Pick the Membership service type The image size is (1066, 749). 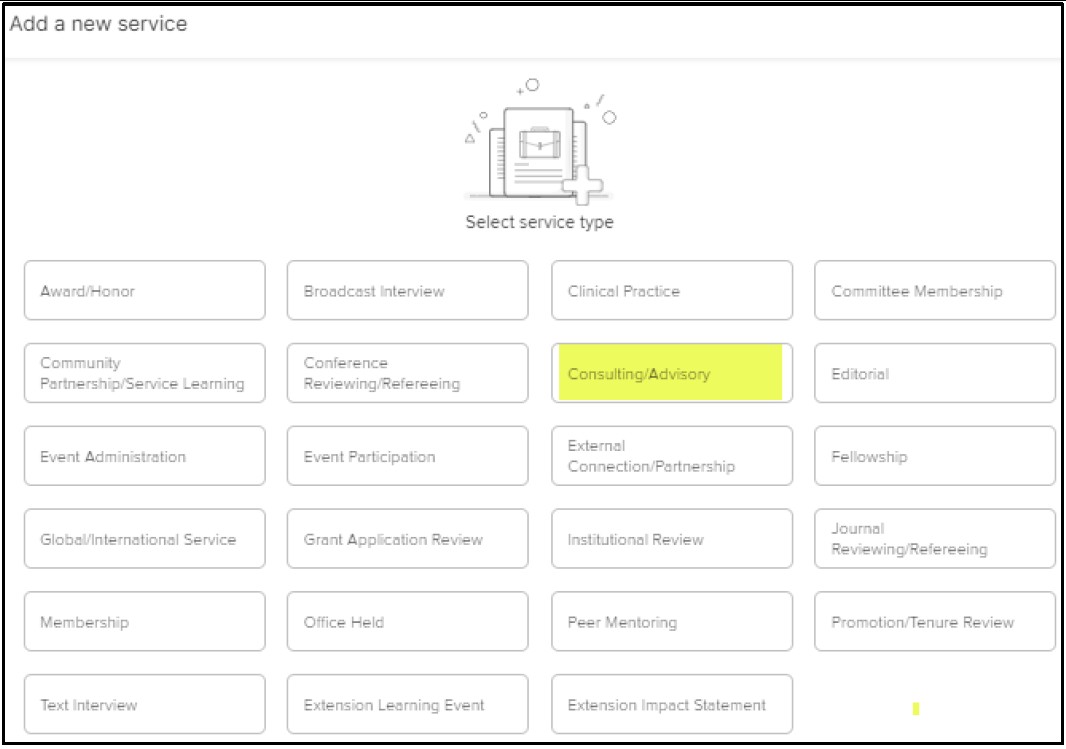pos(145,621)
